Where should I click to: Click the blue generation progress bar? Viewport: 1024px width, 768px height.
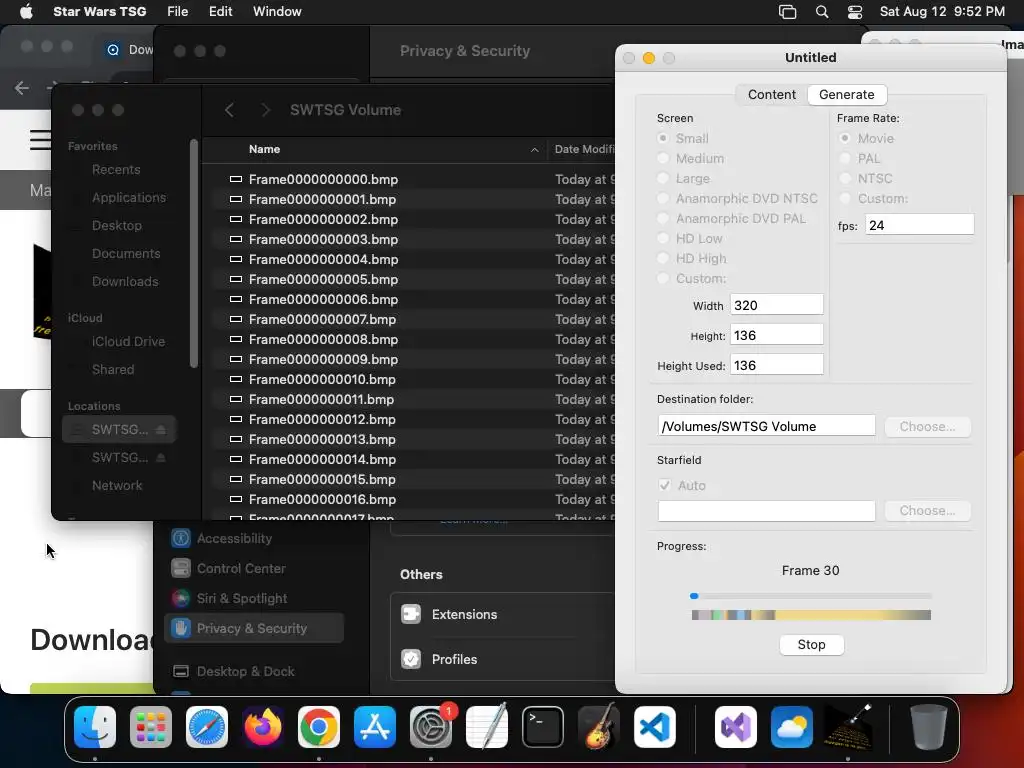click(x=810, y=596)
